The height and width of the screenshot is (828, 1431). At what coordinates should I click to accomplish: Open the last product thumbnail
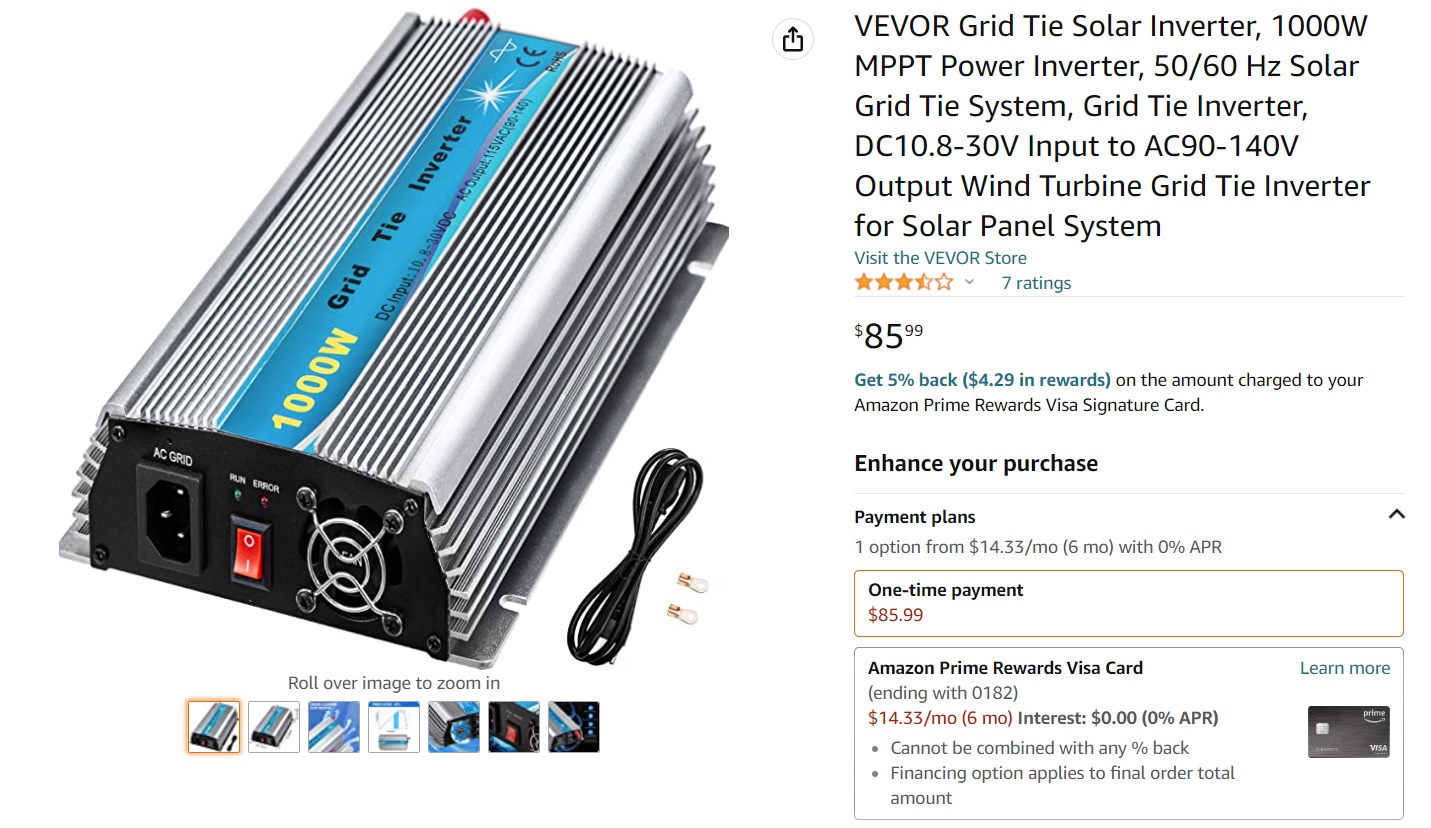point(574,727)
